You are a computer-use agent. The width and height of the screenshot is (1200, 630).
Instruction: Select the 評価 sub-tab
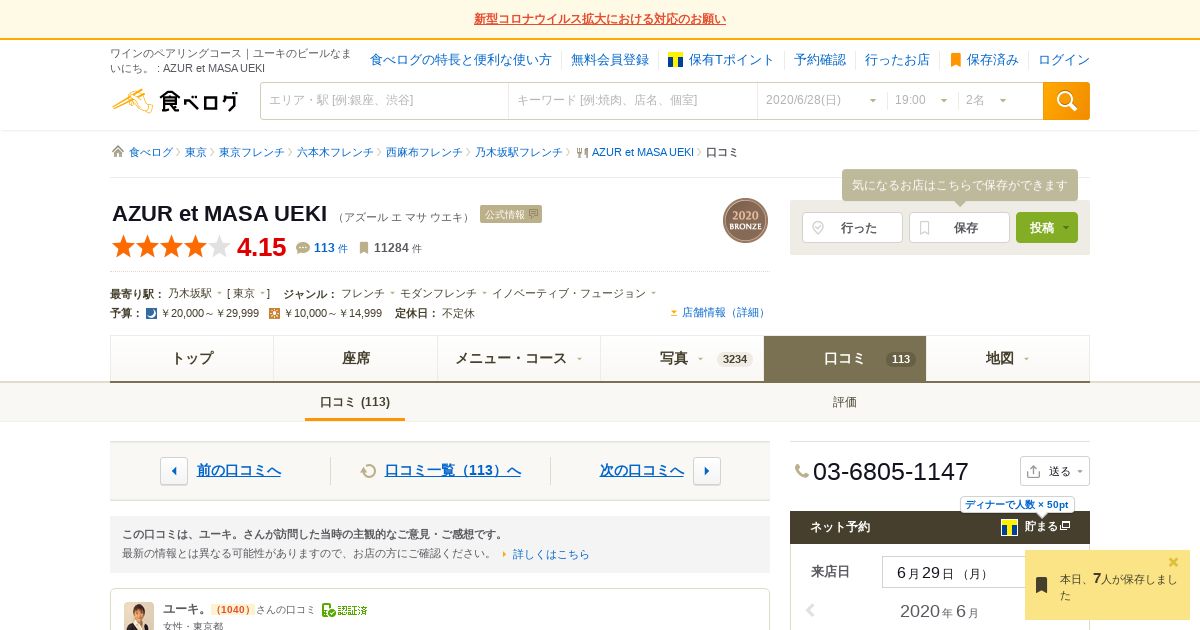tap(845, 402)
